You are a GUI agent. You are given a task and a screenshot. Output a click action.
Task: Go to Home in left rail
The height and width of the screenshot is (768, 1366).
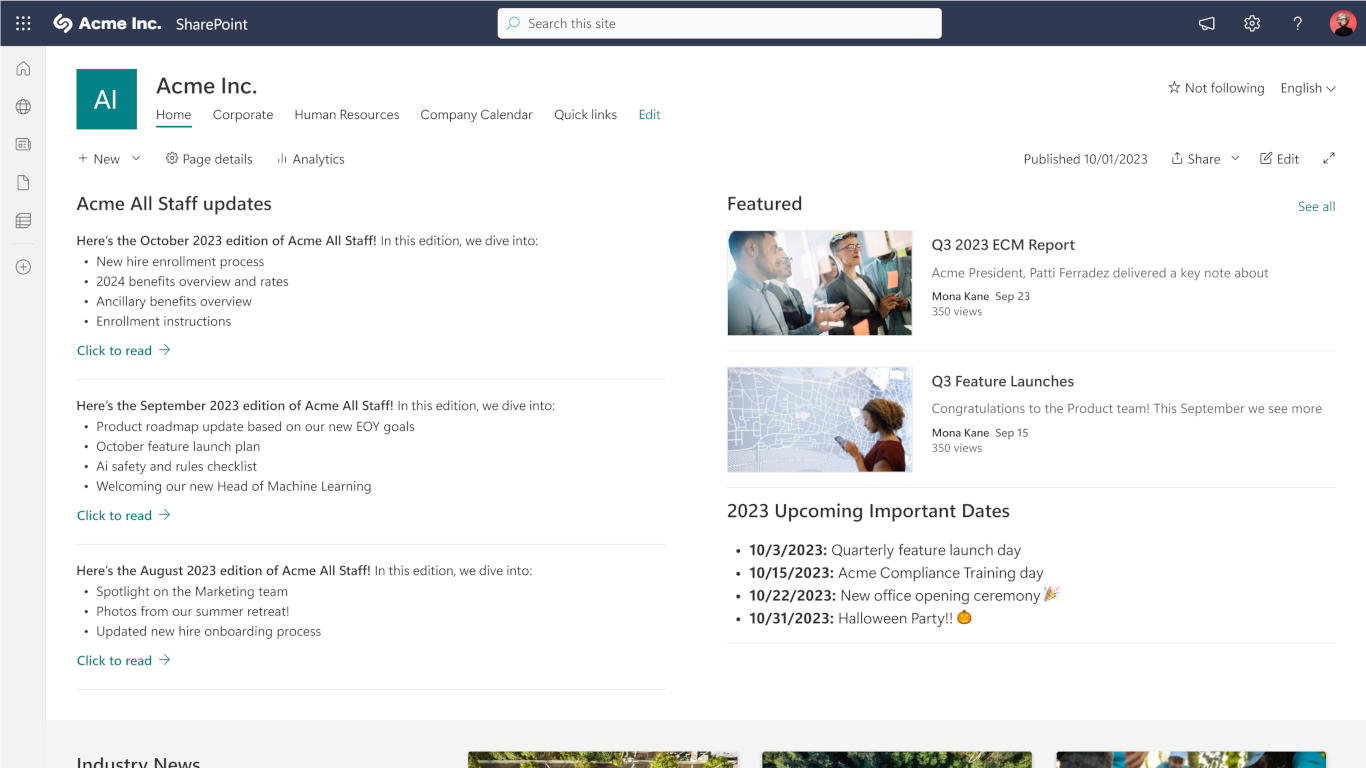pyautogui.click(x=23, y=69)
